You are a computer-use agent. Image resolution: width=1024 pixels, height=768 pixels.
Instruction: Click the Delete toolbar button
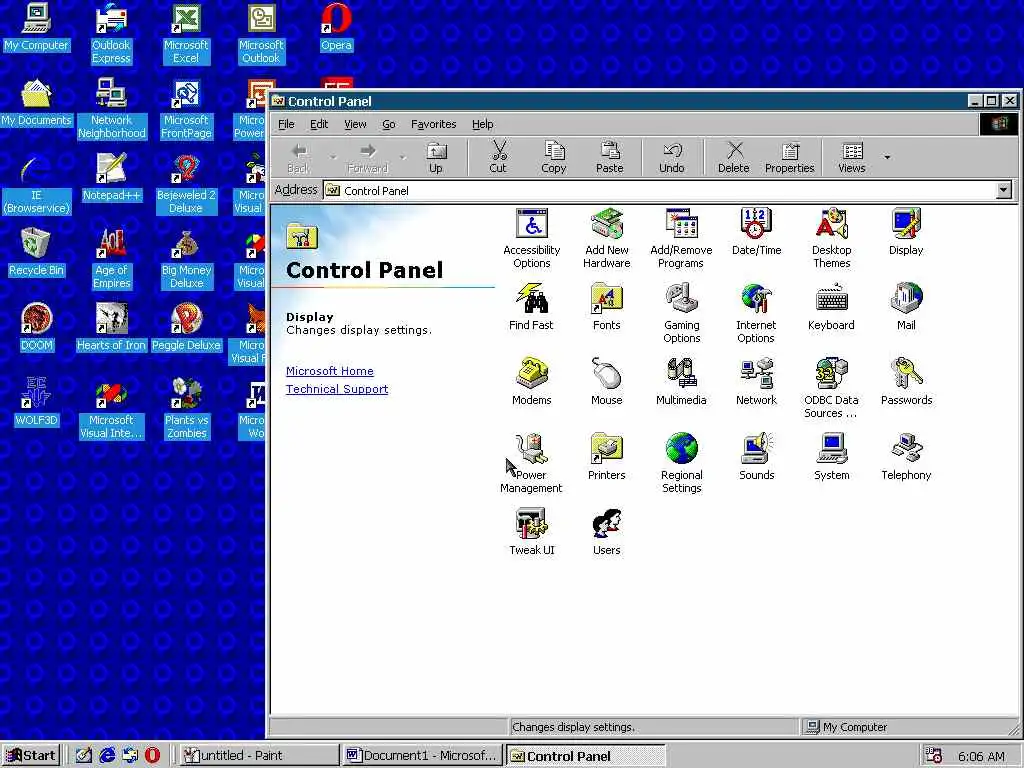coord(734,157)
